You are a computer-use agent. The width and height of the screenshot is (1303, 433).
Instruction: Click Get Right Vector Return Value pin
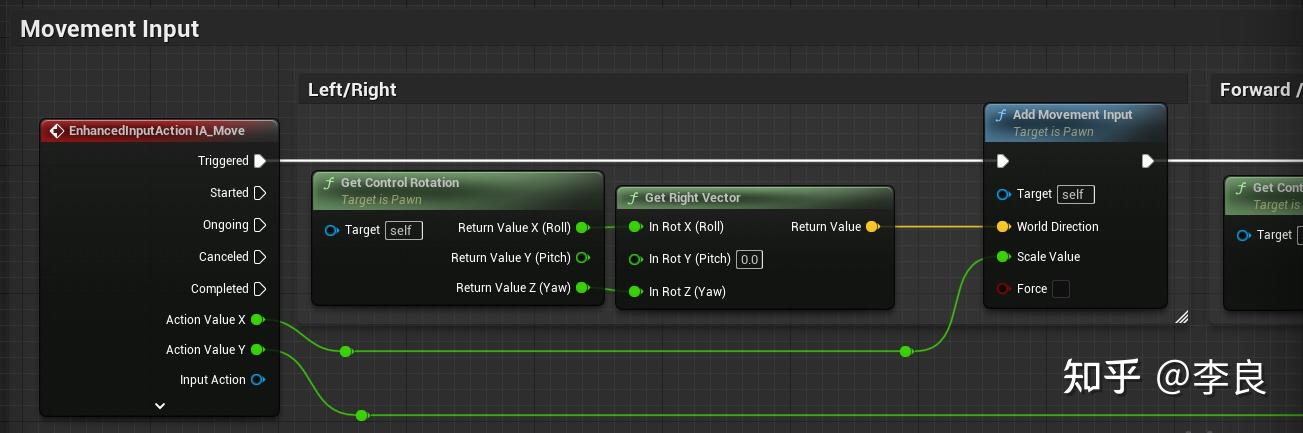click(x=872, y=227)
